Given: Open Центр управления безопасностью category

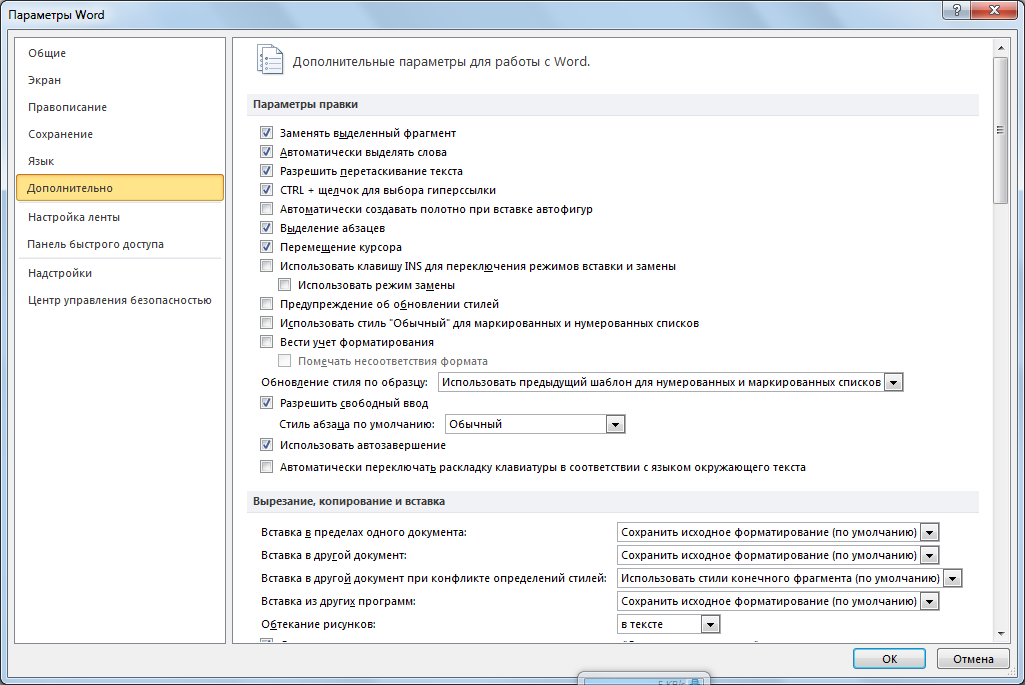Looking at the screenshot, I should coord(120,300).
